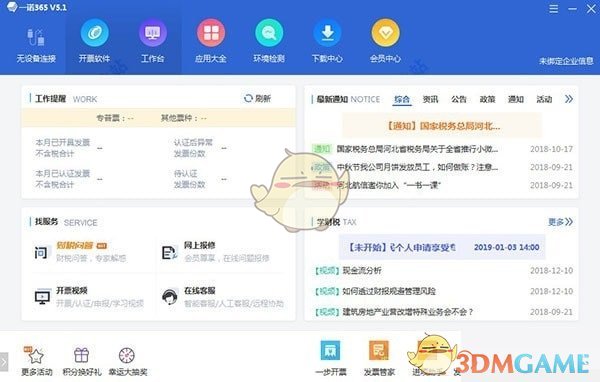
Task: Expand the left edge arrow of bottom bar
Action: (4, 362)
